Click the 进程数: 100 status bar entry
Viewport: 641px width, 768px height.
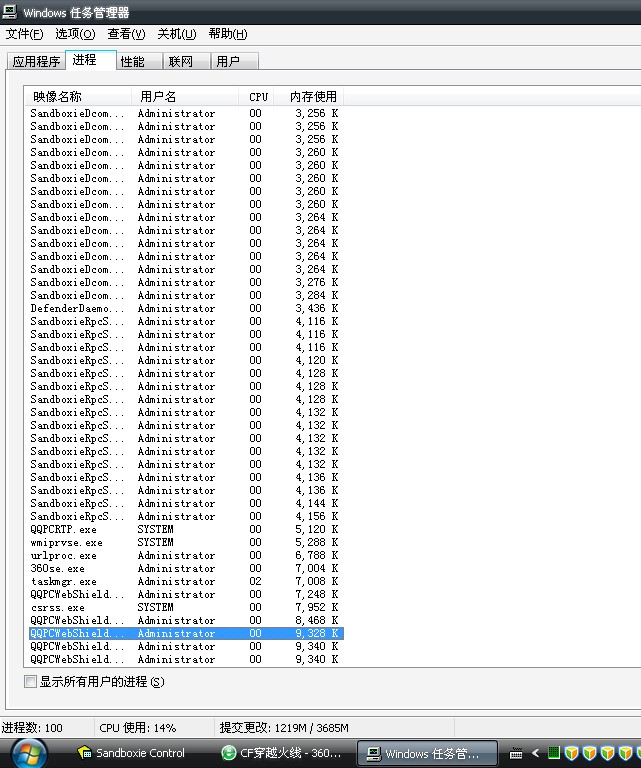[32, 728]
